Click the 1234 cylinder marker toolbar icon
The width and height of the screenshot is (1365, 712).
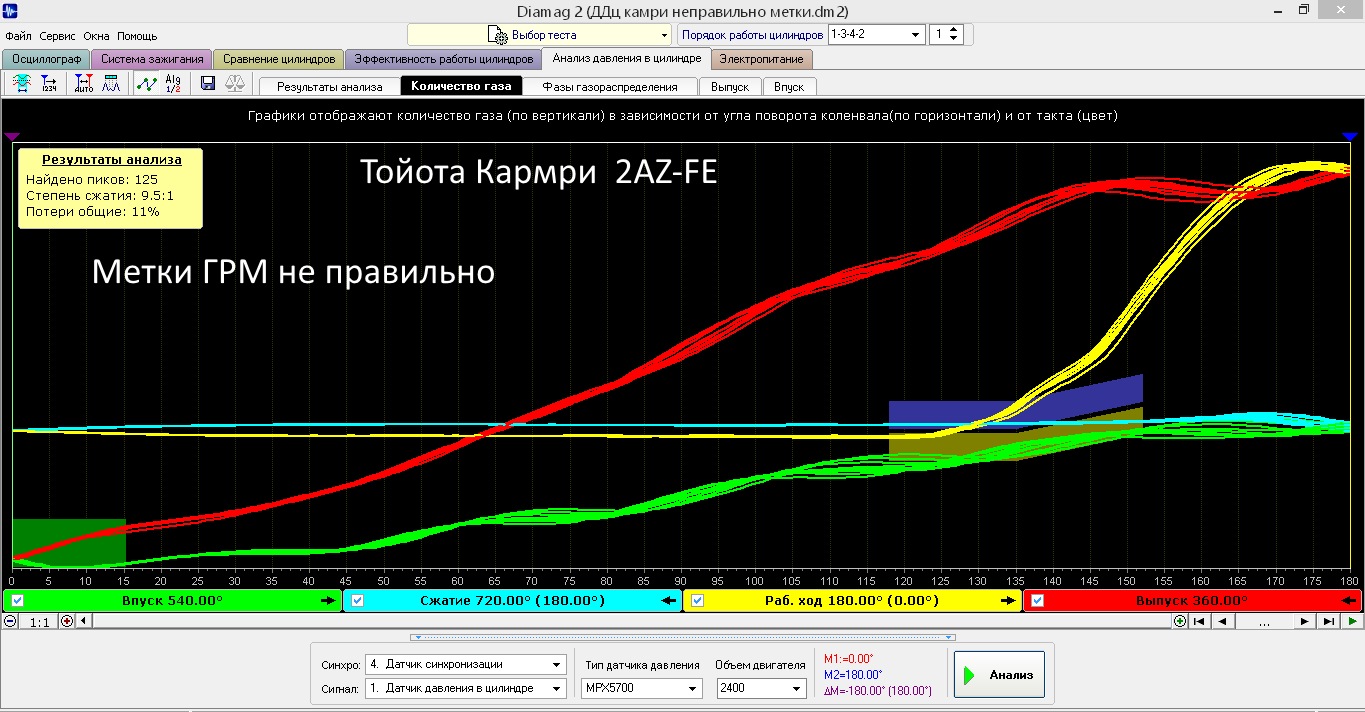[x=49, y=84]
